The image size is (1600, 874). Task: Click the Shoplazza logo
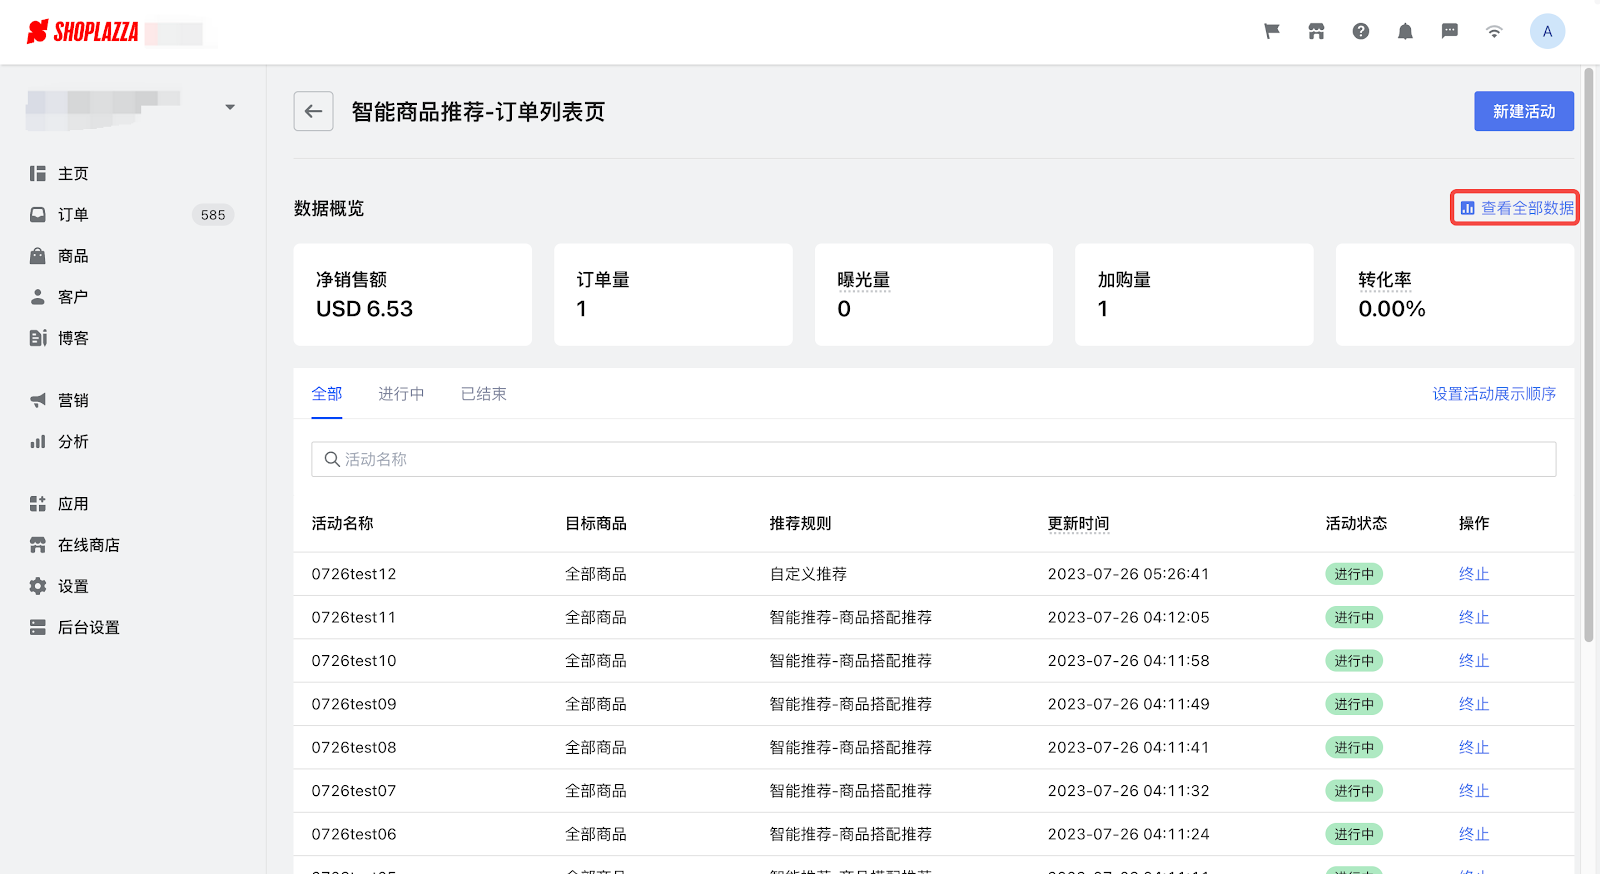click(x=82, y=32)
